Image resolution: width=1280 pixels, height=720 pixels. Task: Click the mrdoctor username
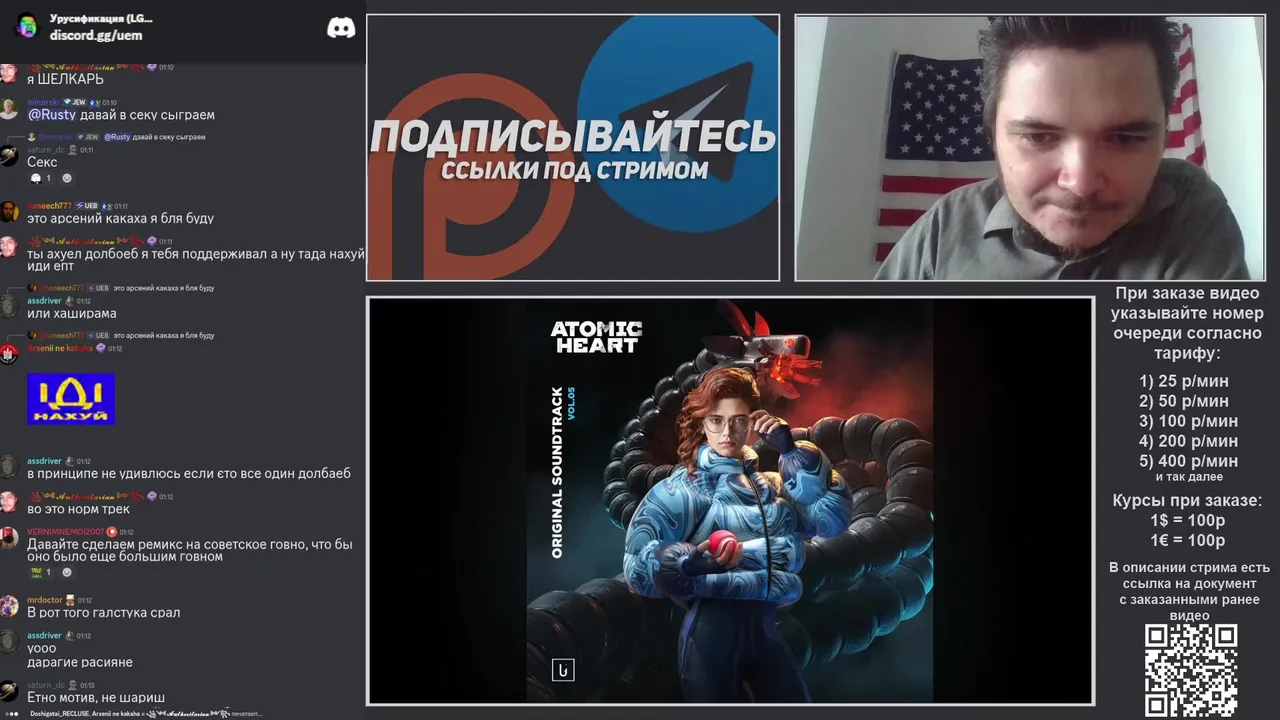(44, 601)
